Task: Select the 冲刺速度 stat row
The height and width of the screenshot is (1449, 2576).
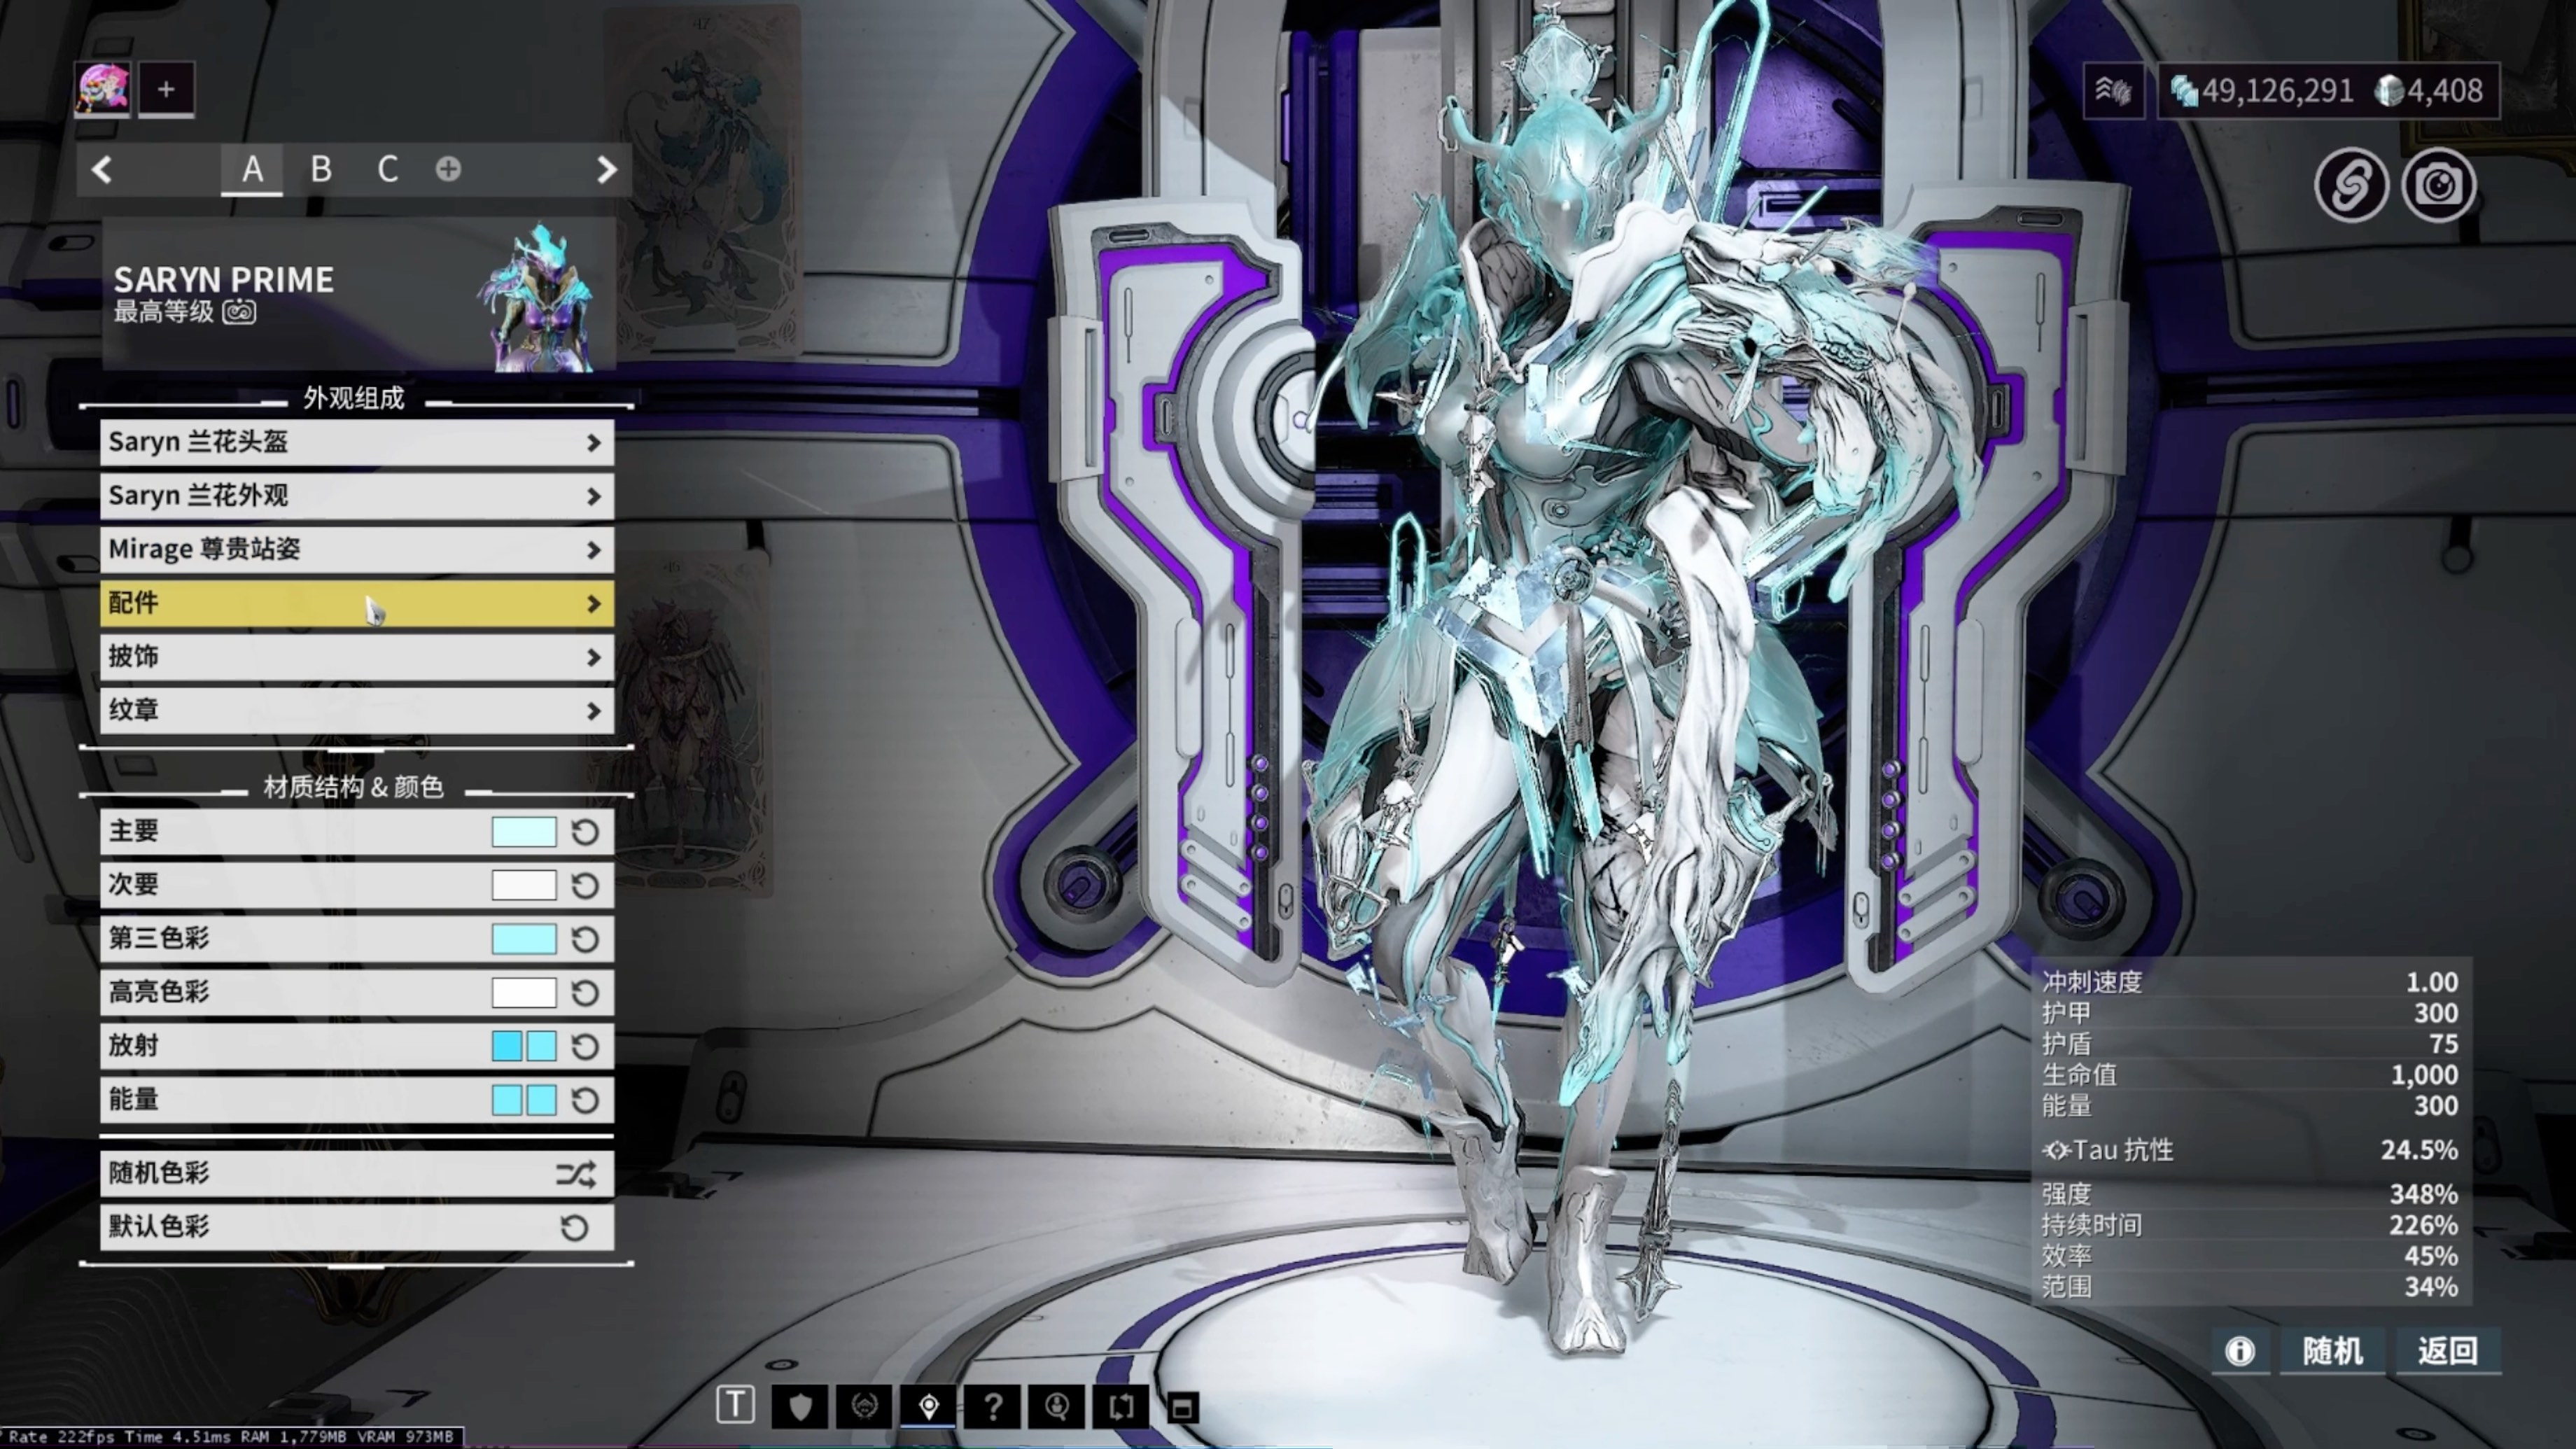Action: click(x=2250, y=982)
